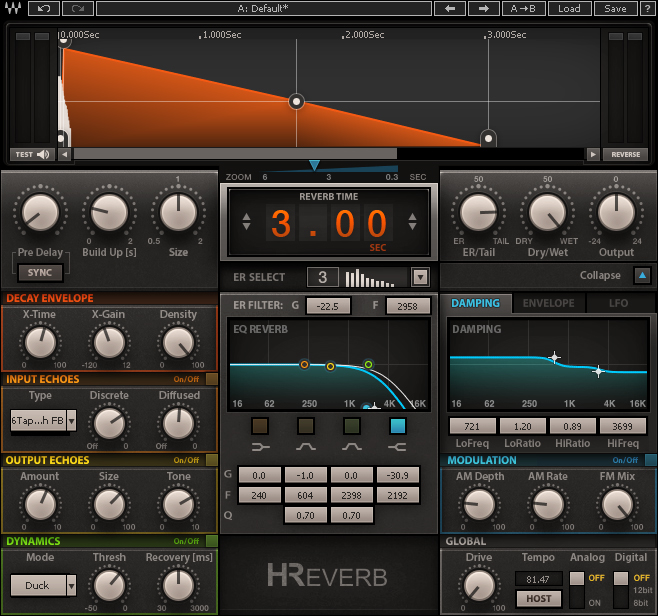The width and height of the screenshot is (658, 616).
Task: Click the reverb end-time handle
Action: coord(488,138)
